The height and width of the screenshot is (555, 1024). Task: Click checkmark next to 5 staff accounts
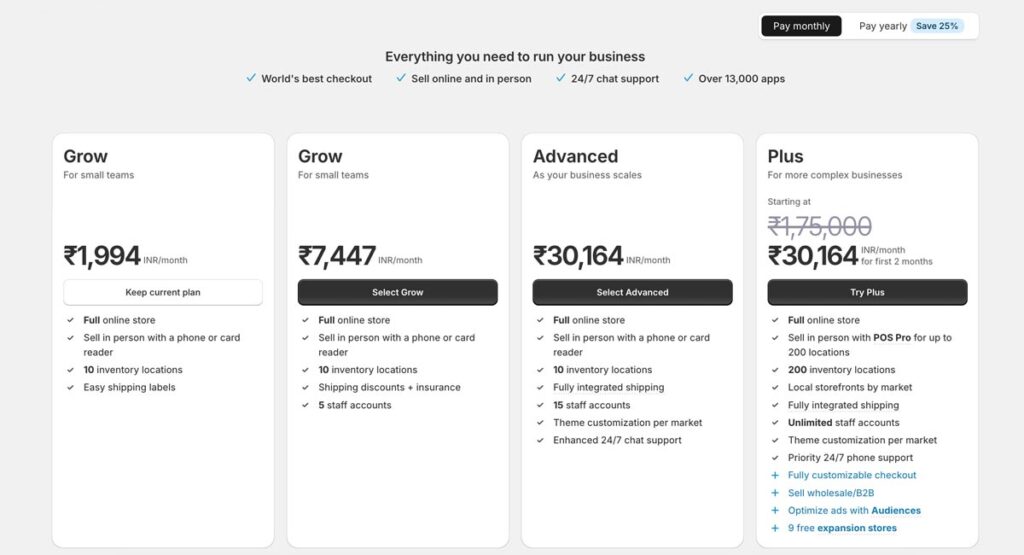[x=305, y=405]
